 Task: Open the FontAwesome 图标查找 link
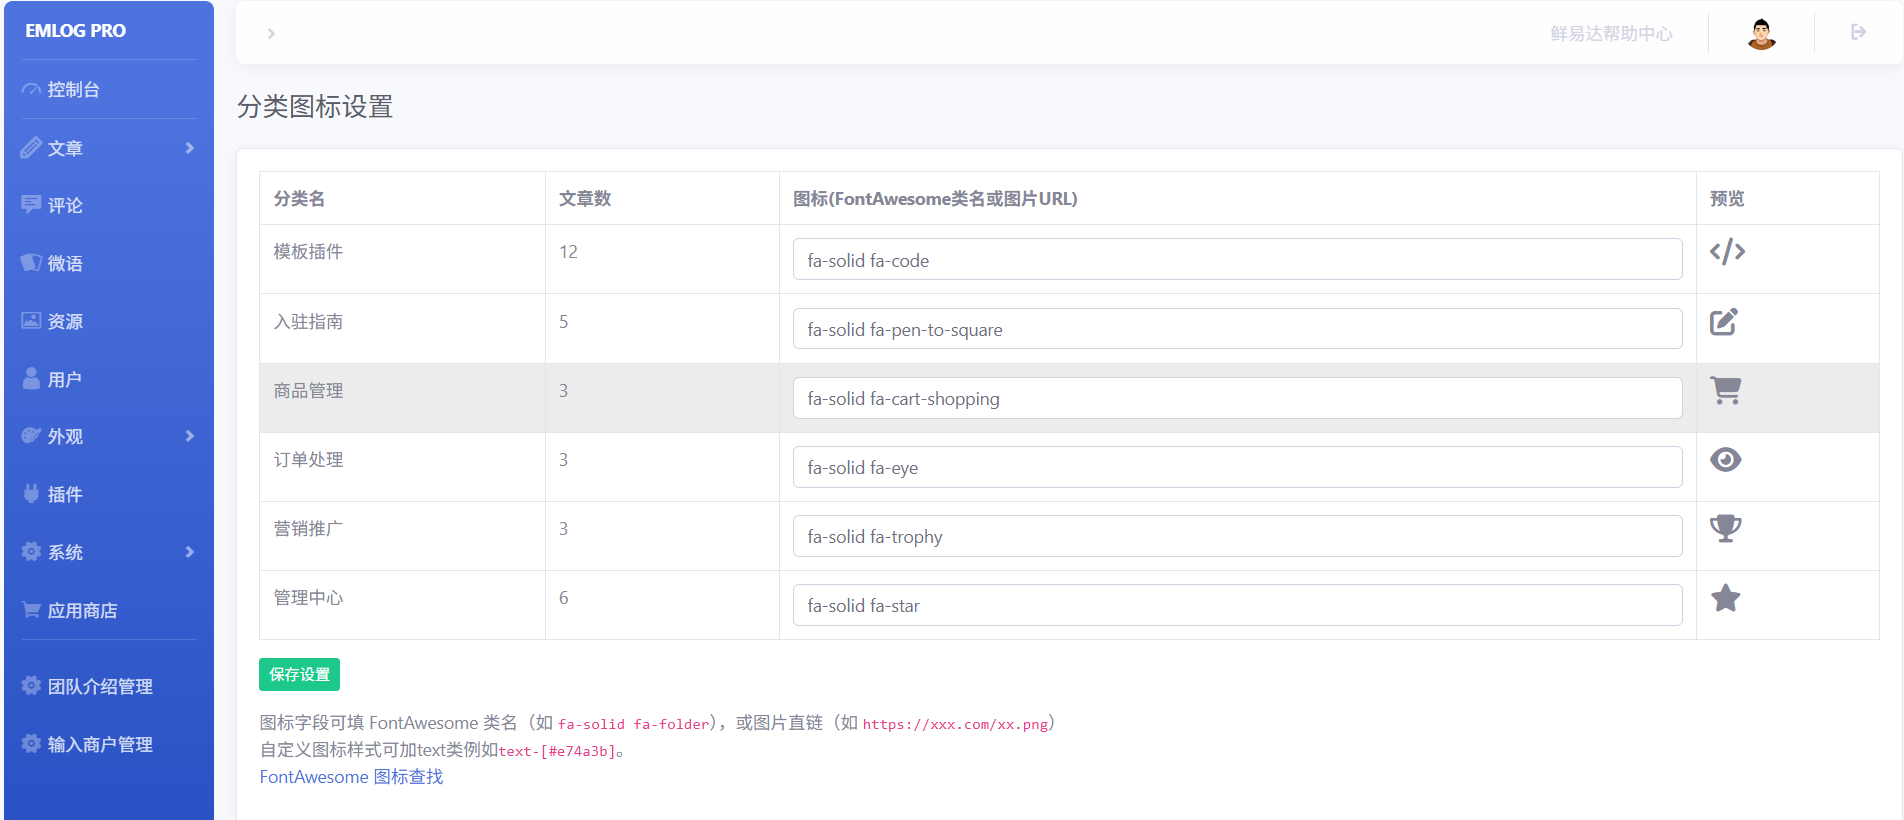351,777
